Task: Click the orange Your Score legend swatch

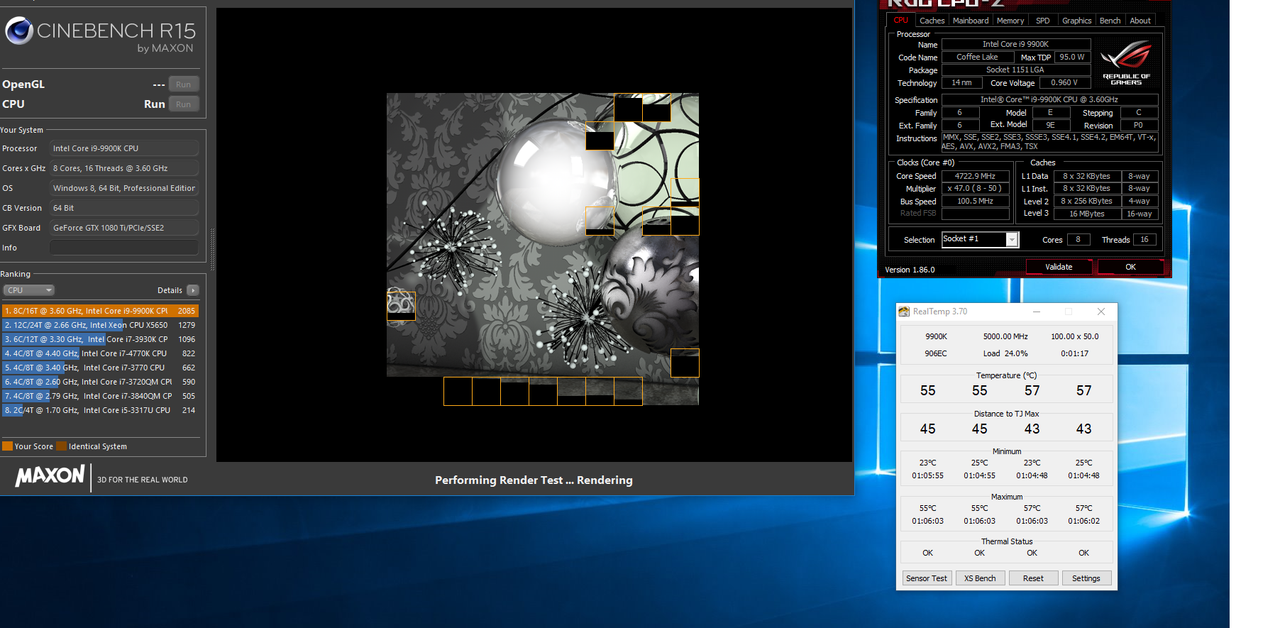Action: (x=7, y=446)
